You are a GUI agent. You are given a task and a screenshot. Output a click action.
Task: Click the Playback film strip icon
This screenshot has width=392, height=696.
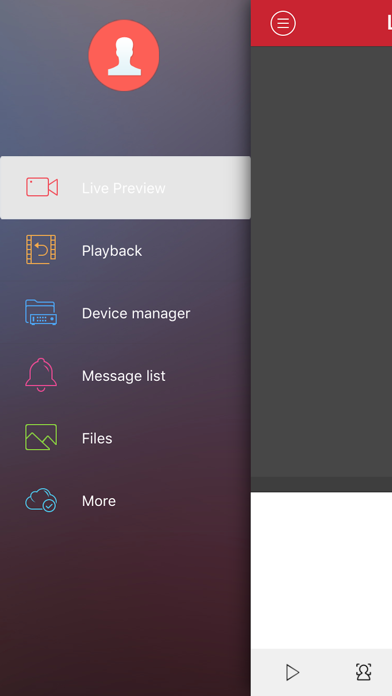click(41, 249)
